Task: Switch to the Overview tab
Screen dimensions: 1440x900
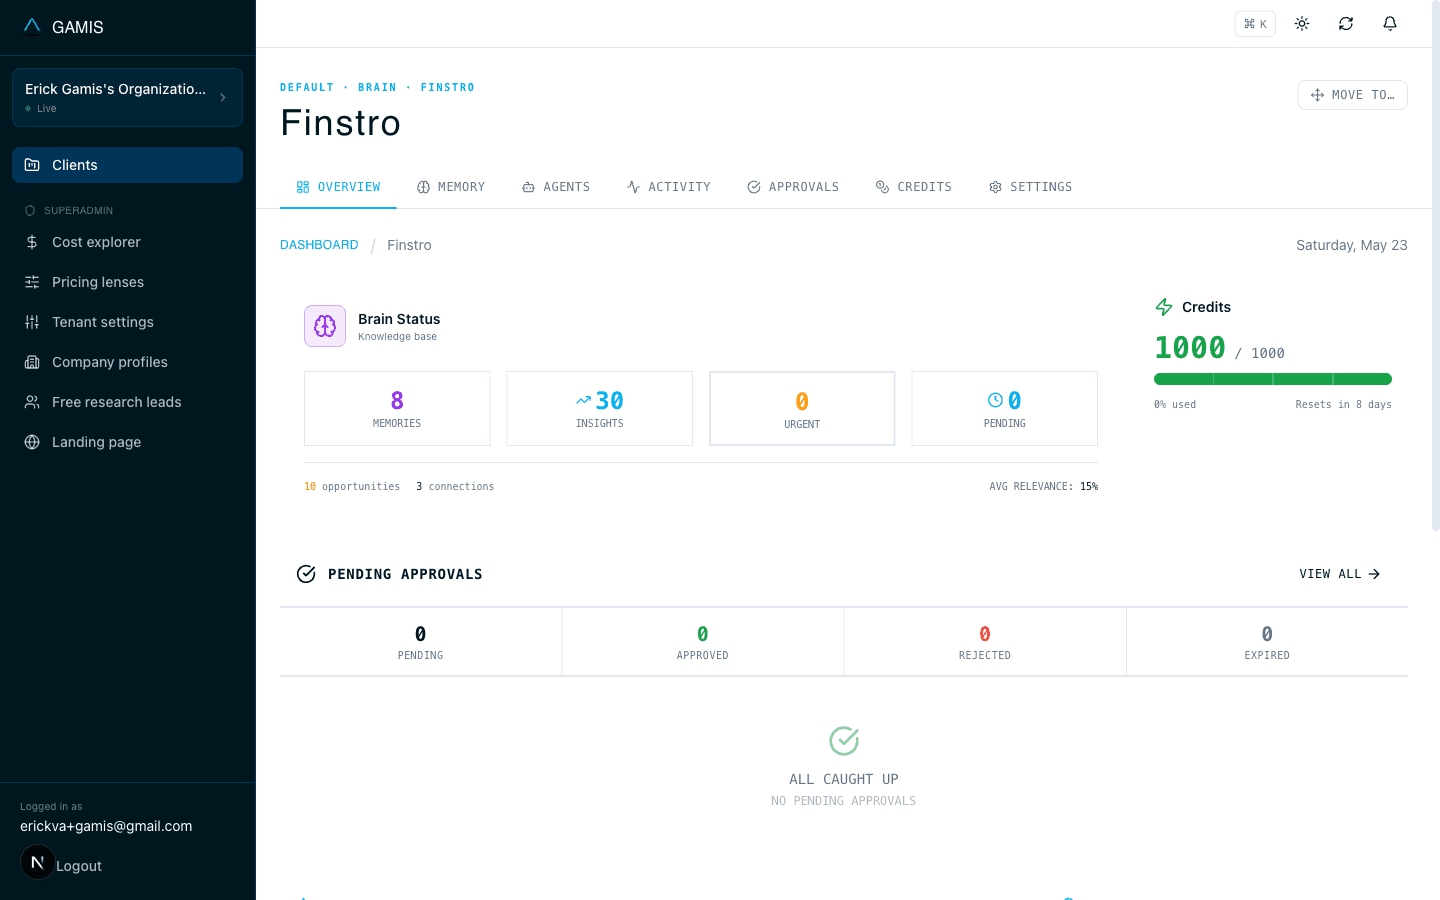Action: 338,187
